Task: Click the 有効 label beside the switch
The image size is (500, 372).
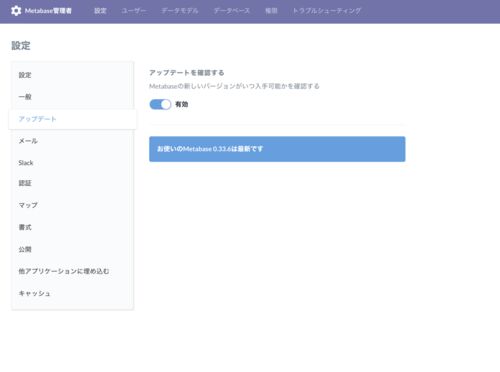Action: [182, 104]
